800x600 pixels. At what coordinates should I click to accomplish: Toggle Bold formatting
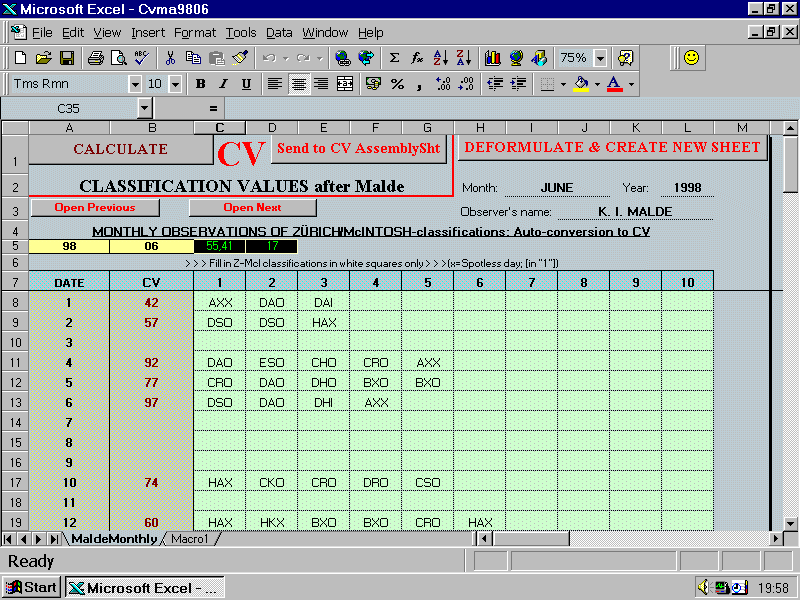click(200, 84)
